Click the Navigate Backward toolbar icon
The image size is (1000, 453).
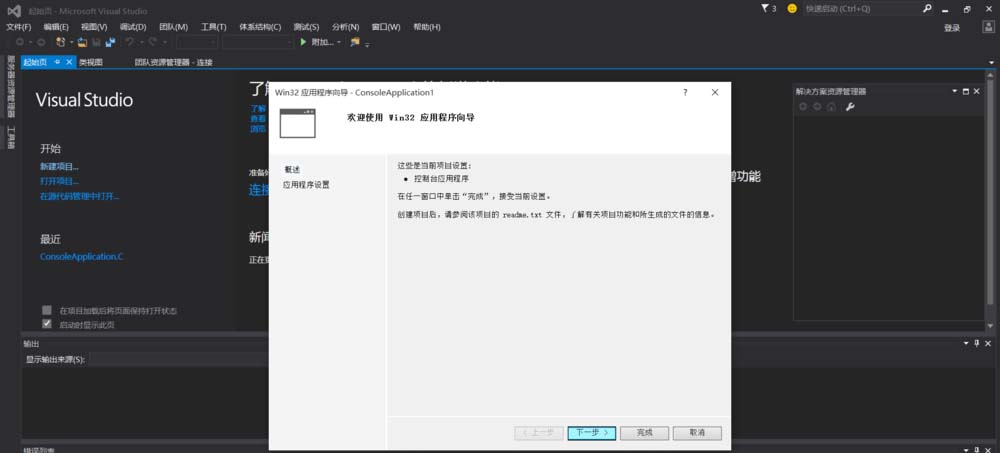pos(20,42)
